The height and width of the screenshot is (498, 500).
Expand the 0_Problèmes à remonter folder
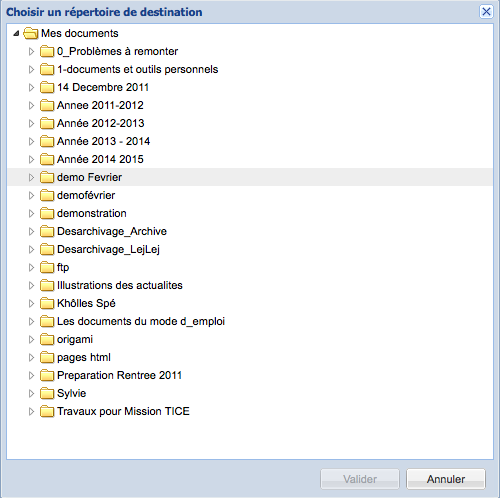(x=31, y=51)
